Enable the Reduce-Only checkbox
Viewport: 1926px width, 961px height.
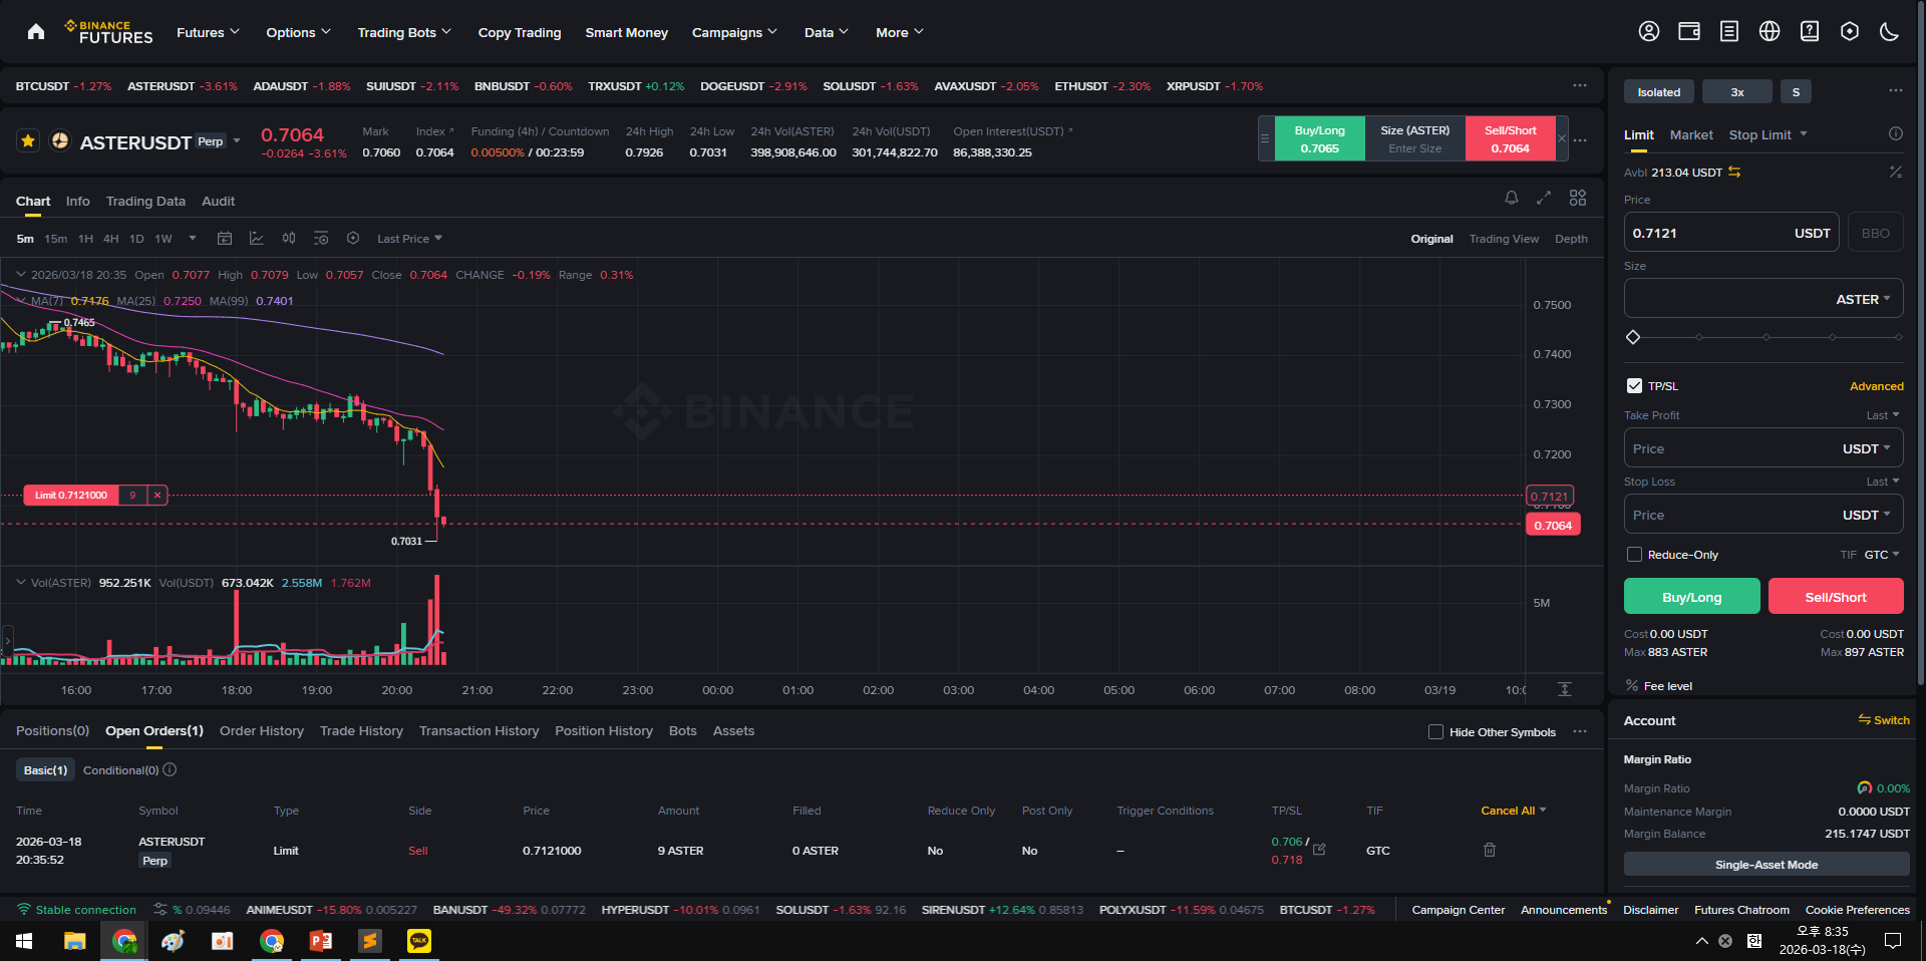pos(1634,554)
